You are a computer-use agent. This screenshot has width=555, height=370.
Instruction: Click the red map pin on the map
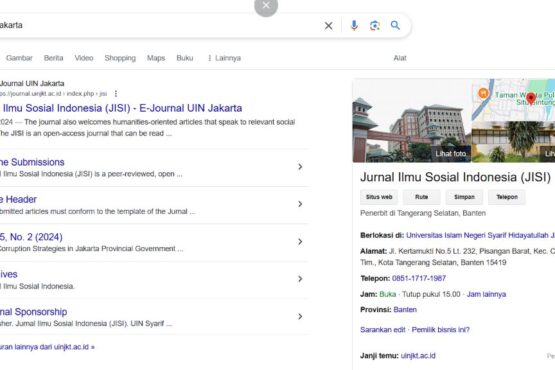[531, 98]
